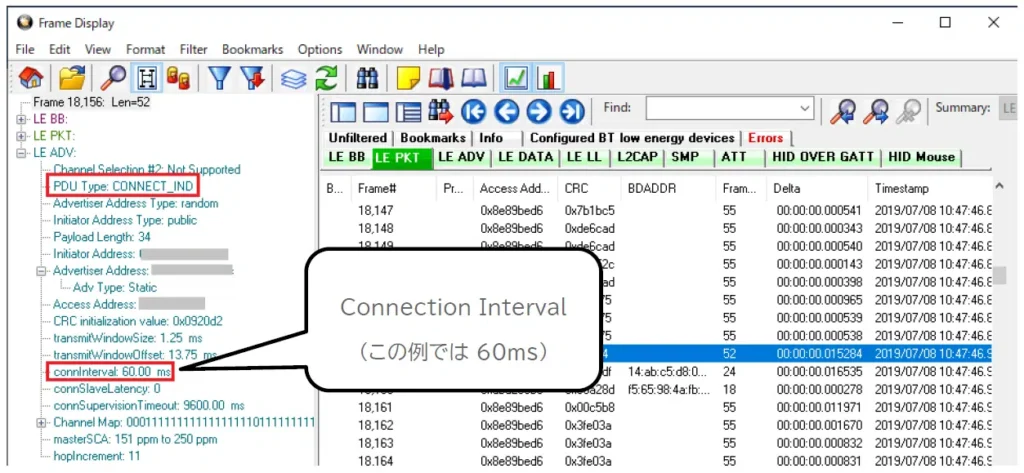Expand the LE BB tree node
This screenshot has height=473, width=1024.
pos(21,119)
